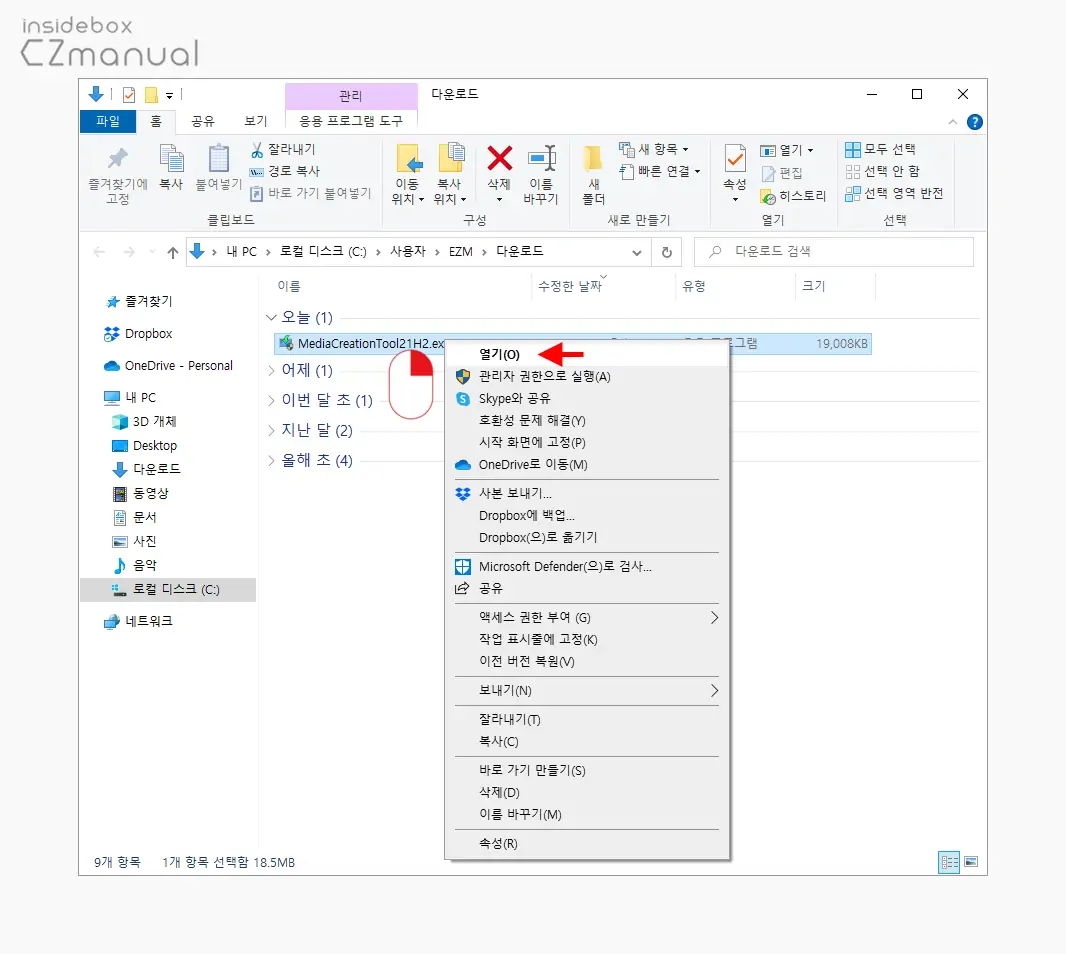Click 바로 가기 붙여넣기 in ribbon

[311, 193]
